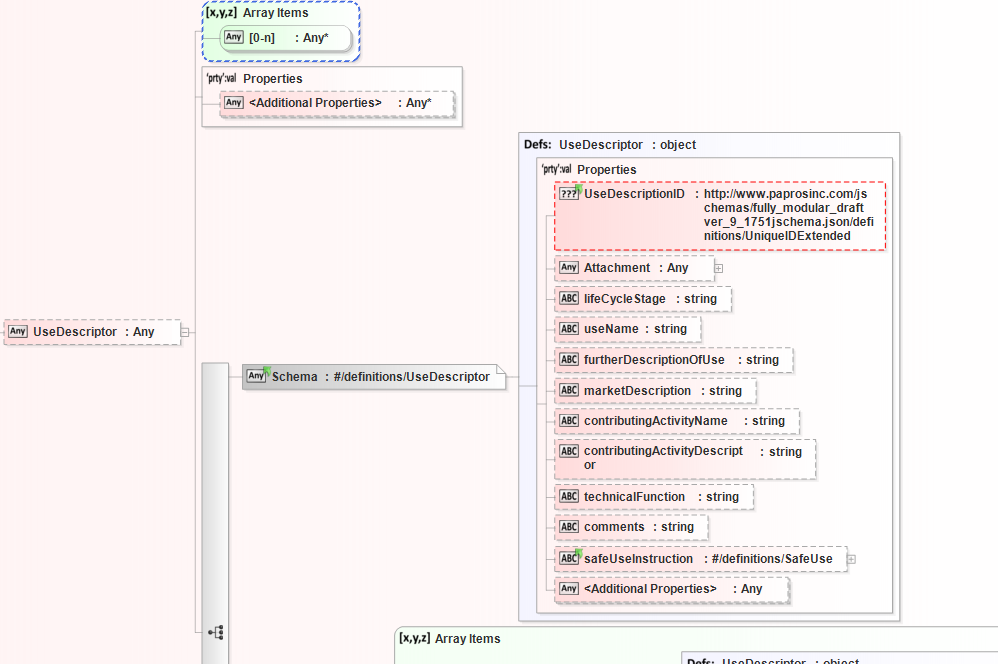Click the ABC icon beside safeUseInstruction
Screen dimensions: 998x664
tap(569, 558)
